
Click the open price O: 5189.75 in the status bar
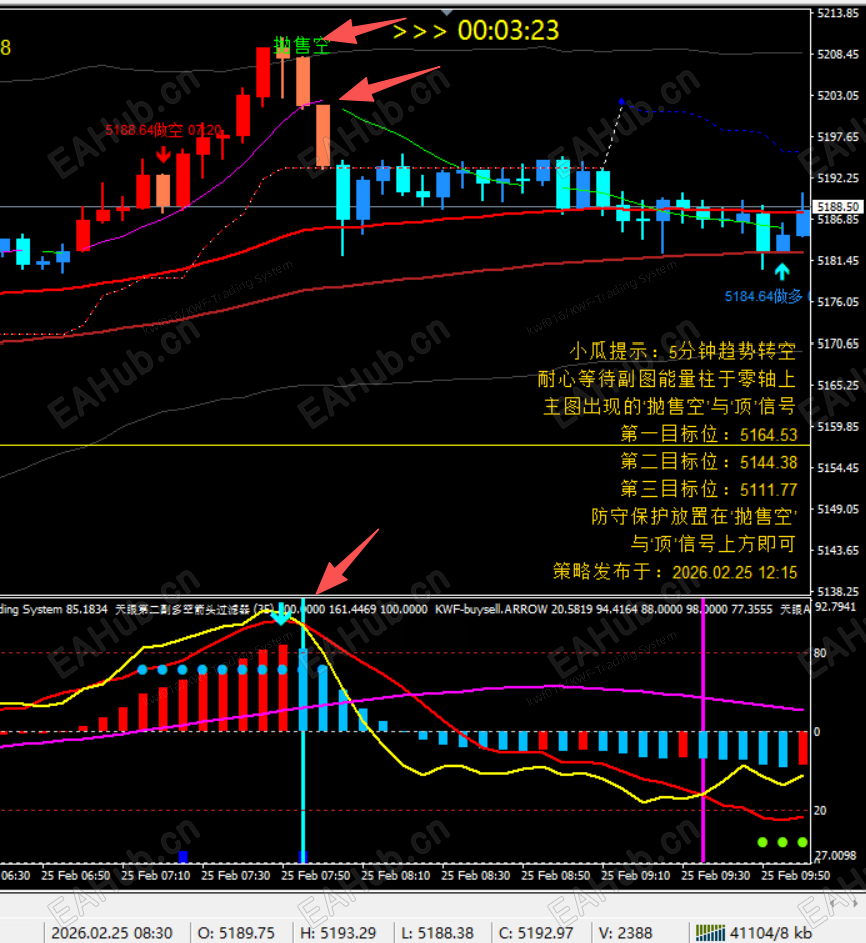236,933
